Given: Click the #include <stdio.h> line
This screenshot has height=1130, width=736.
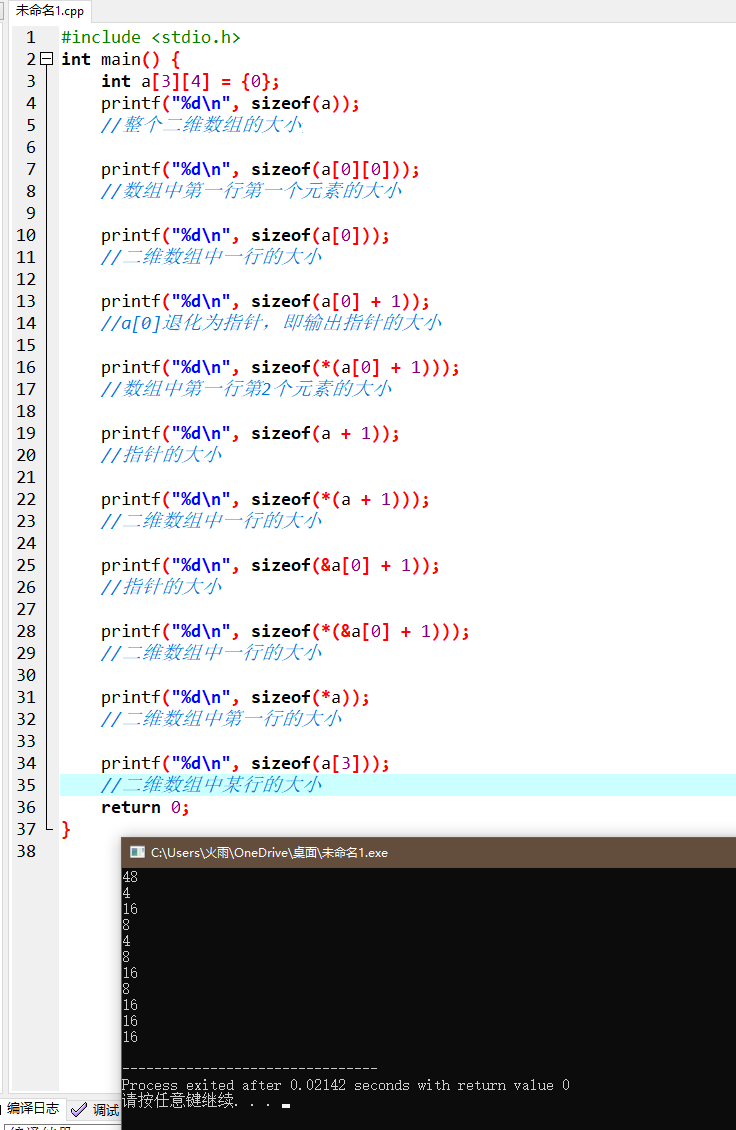Looking at the screenshot, I should pos(151,37).
